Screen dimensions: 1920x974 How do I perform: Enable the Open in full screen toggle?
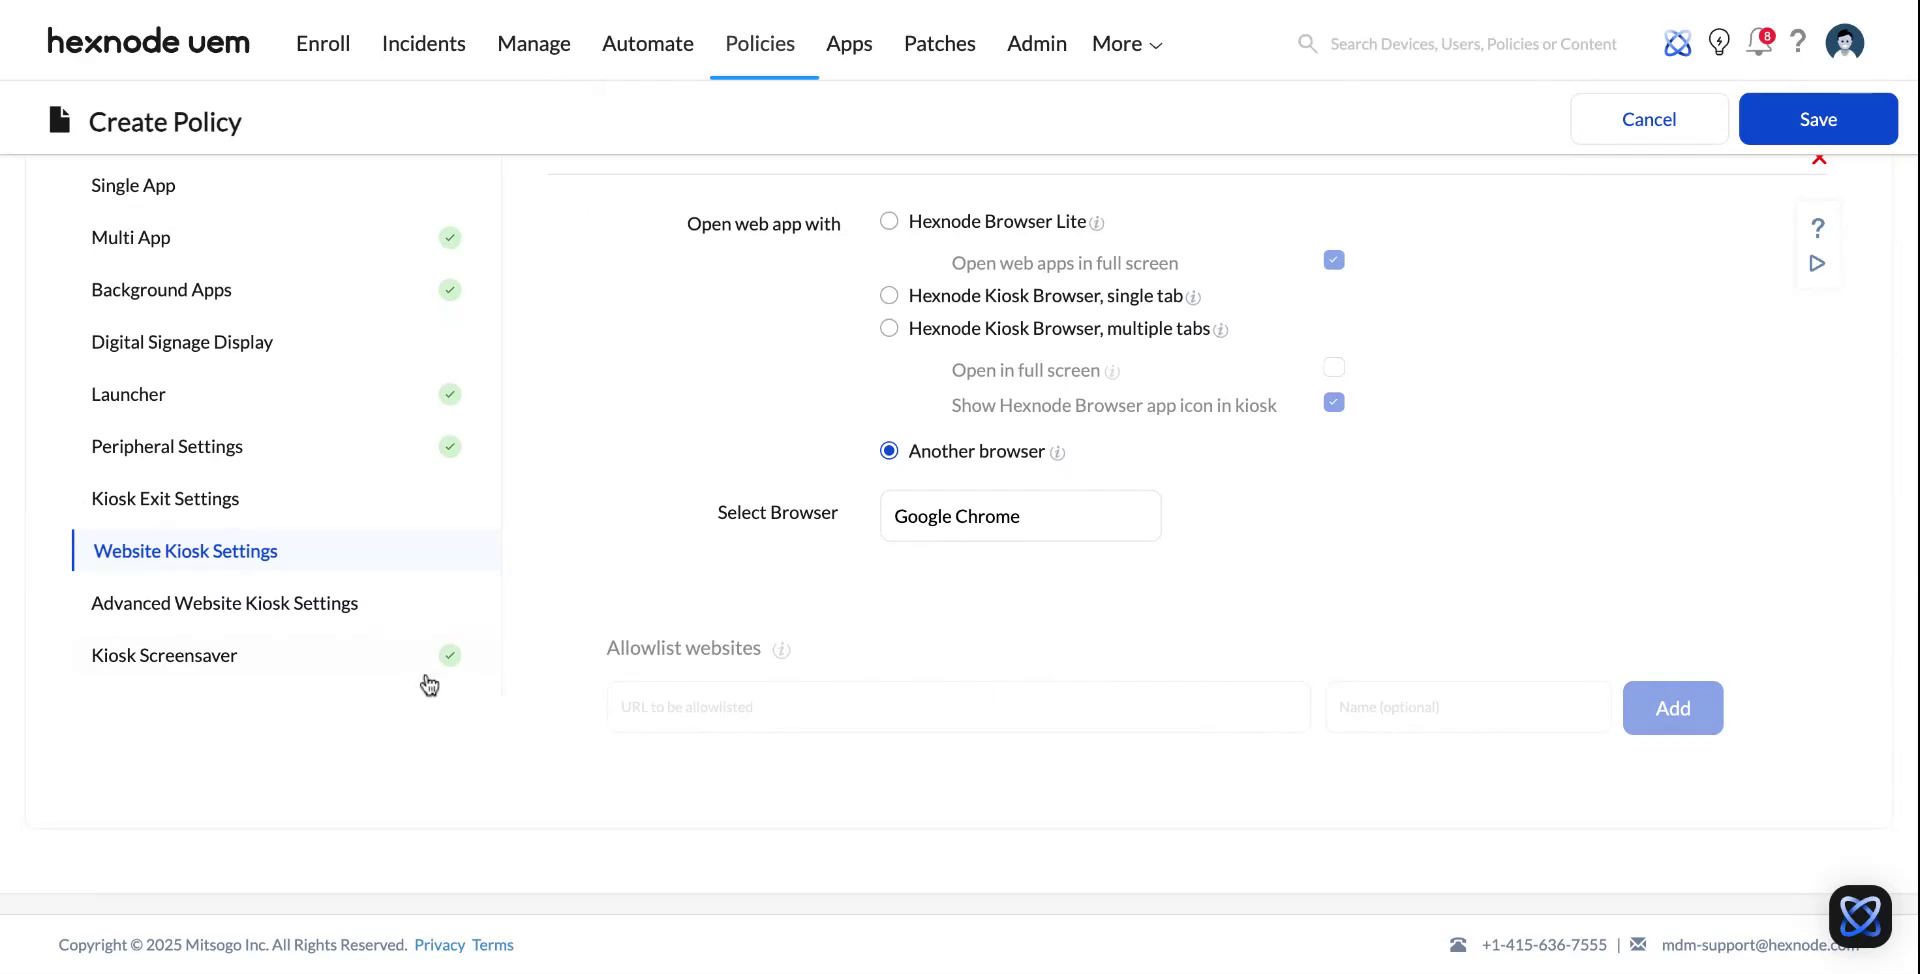point(1333,367)
